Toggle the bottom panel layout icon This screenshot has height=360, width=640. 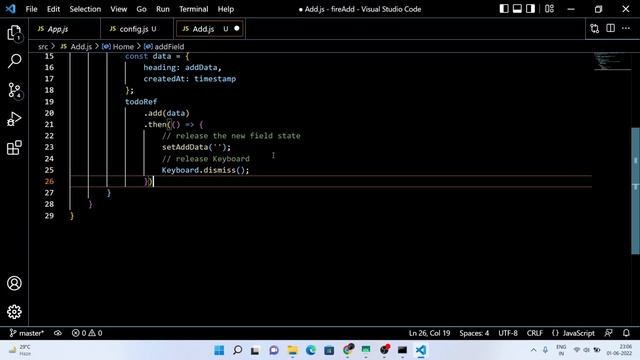point(517,9)
